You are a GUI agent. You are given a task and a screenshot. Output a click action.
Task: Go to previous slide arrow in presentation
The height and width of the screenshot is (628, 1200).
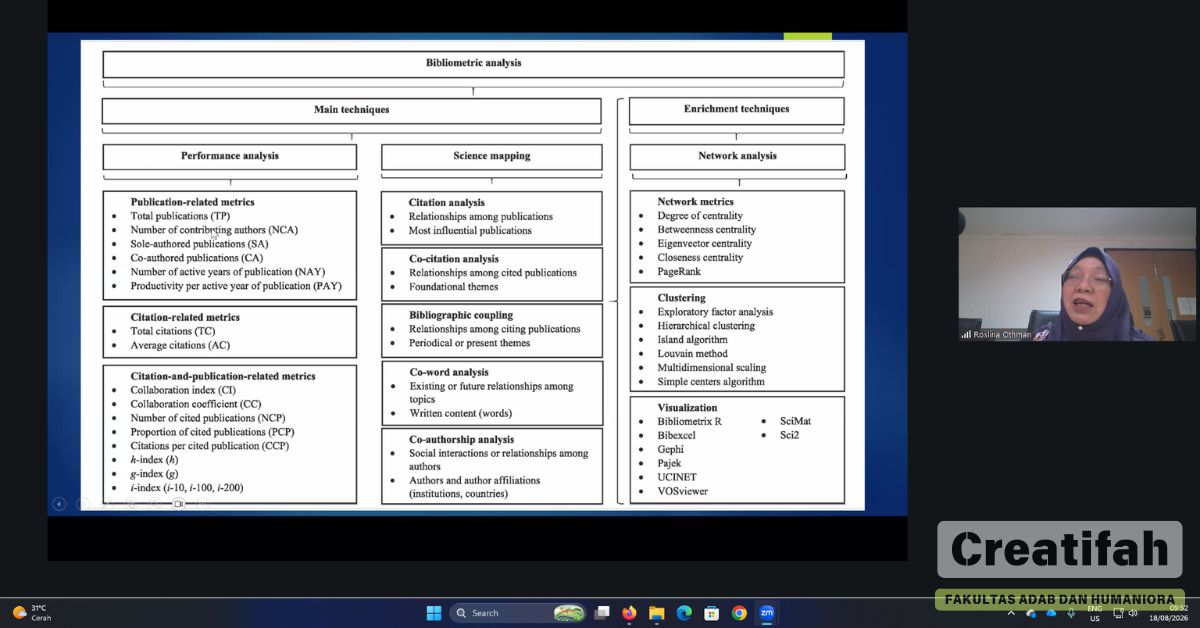tap(59, 504)
